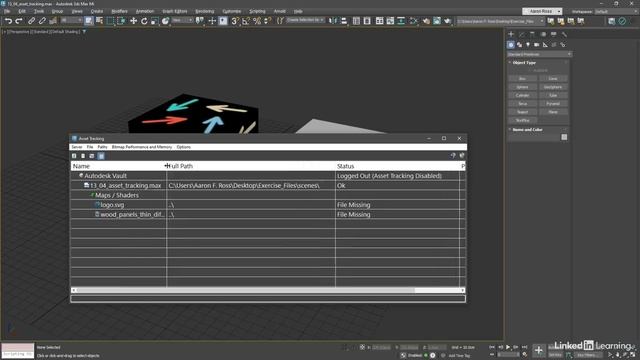Click the Asset Tracking horizontal scrollbar
This screenshot has height=360, width=640.
[x=268, y=290]
